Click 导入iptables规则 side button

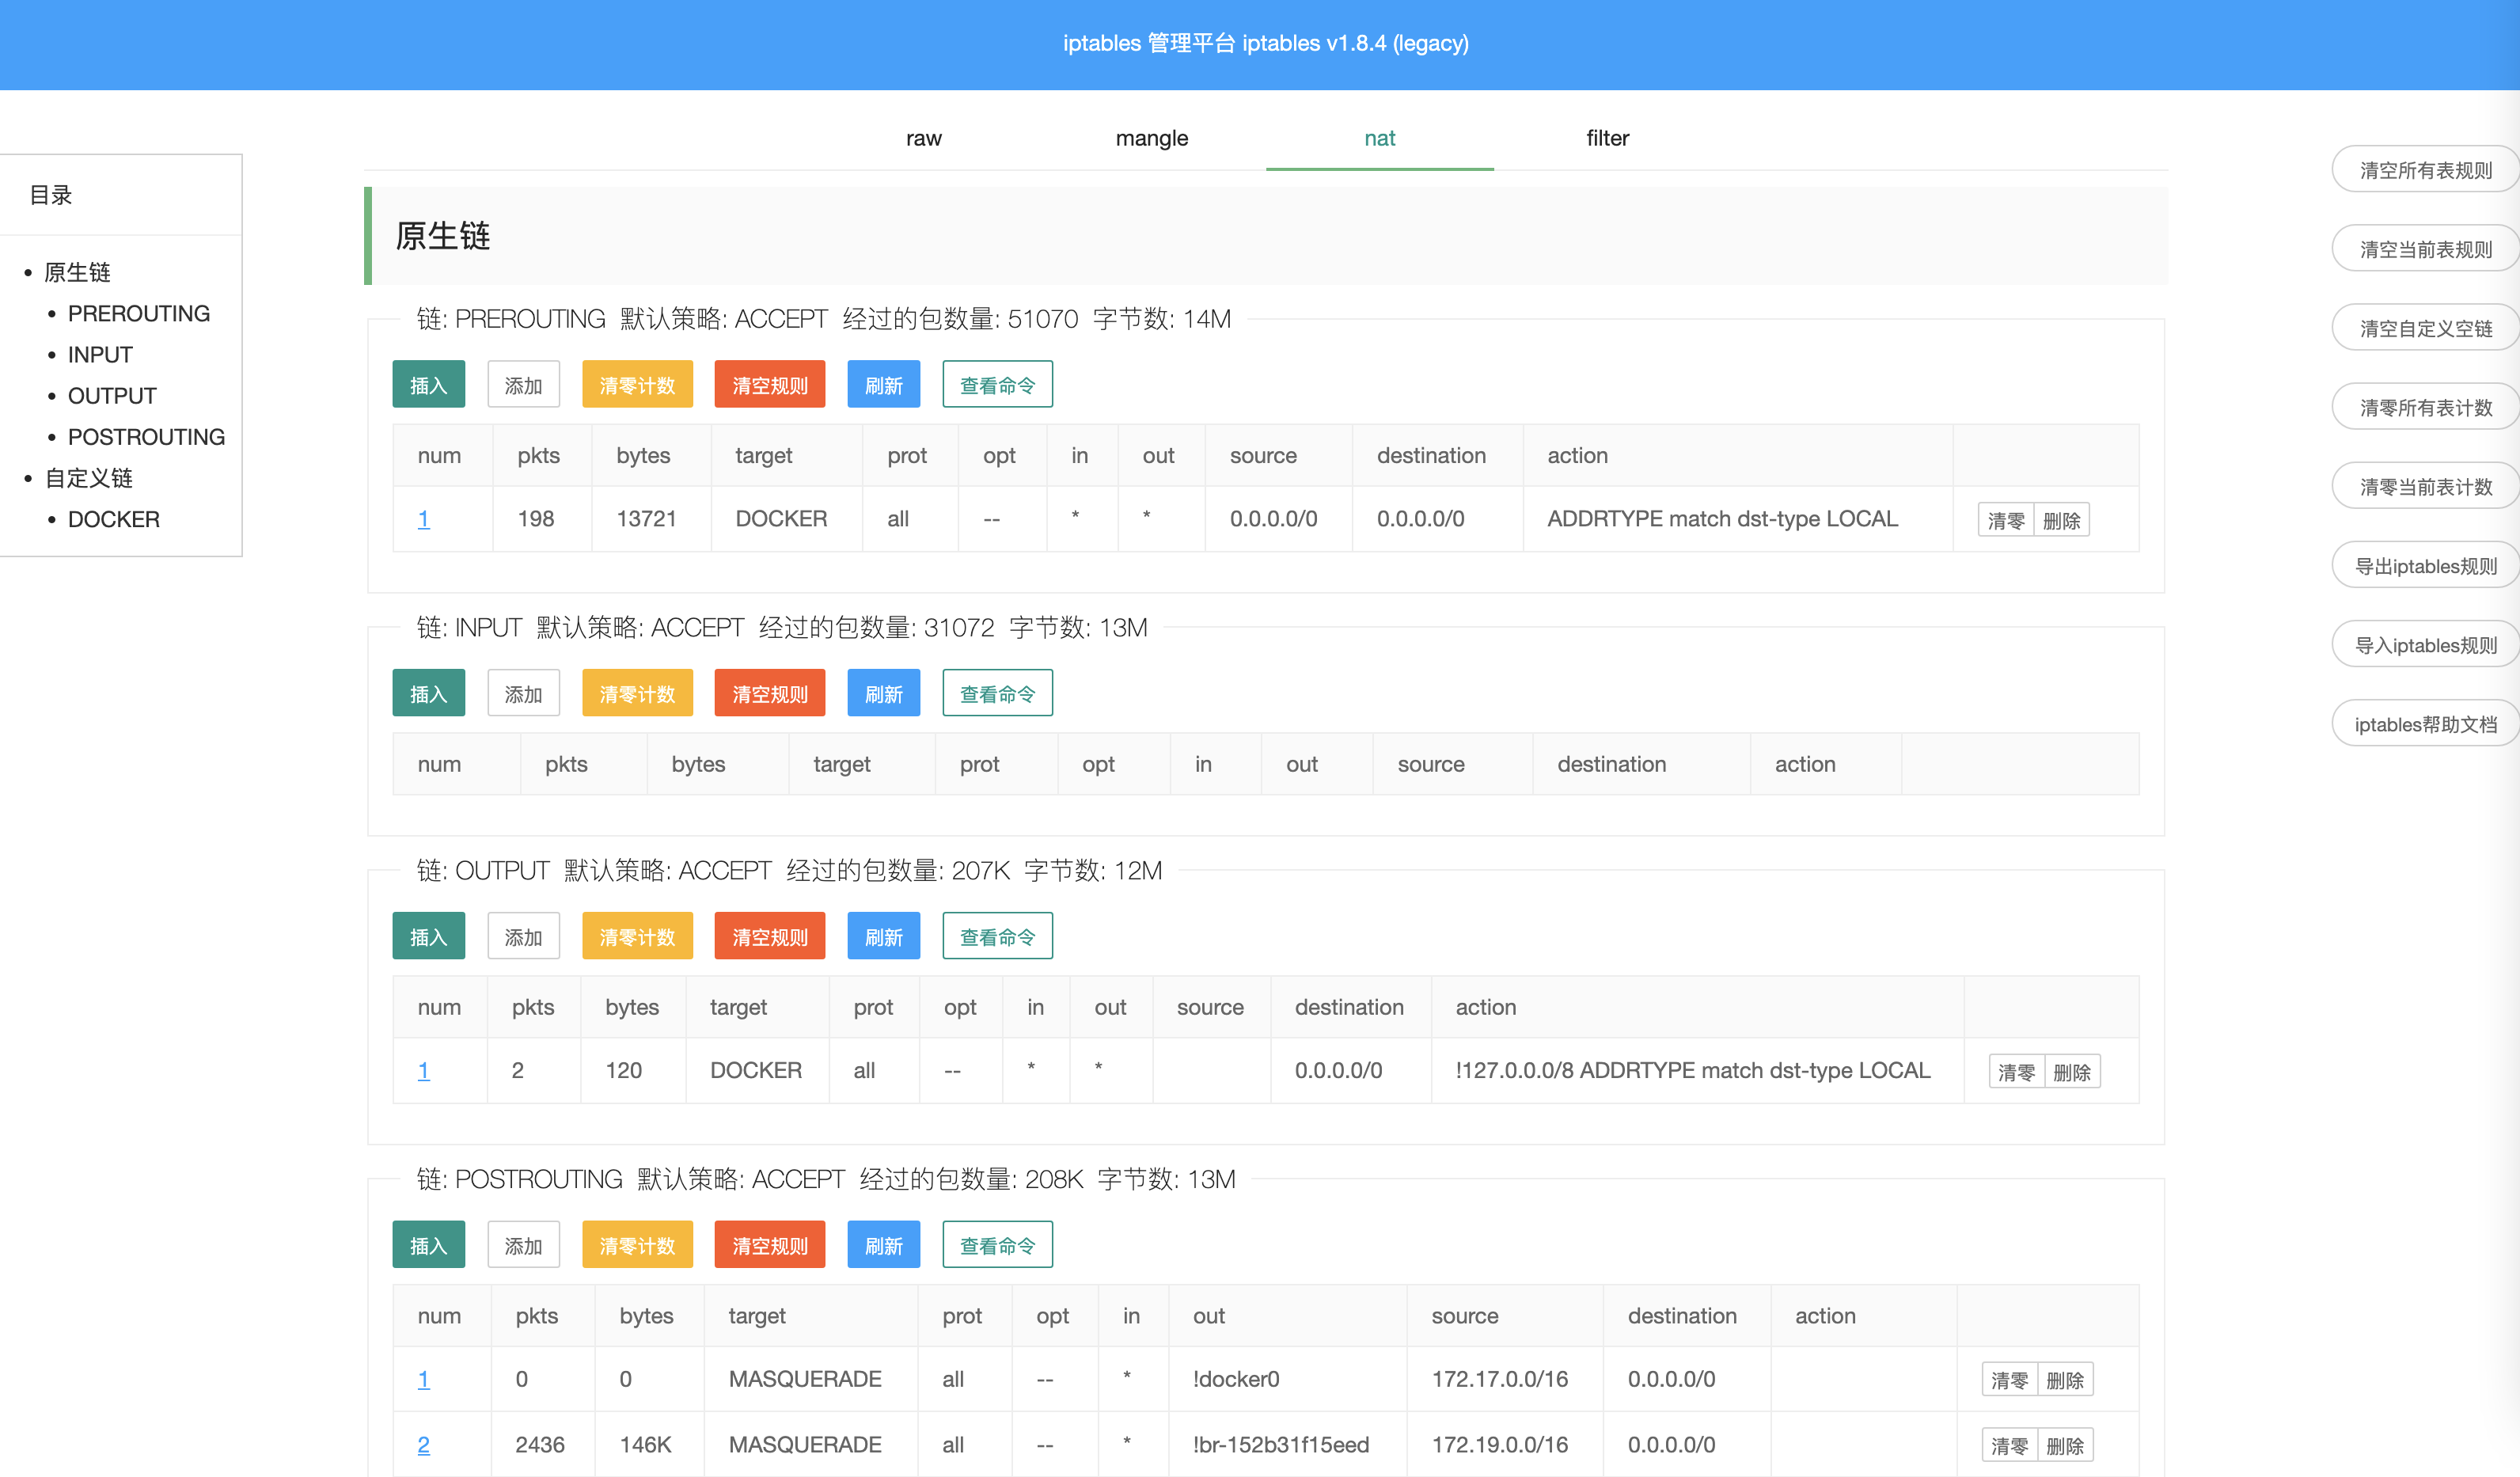tap(2425, 645)
